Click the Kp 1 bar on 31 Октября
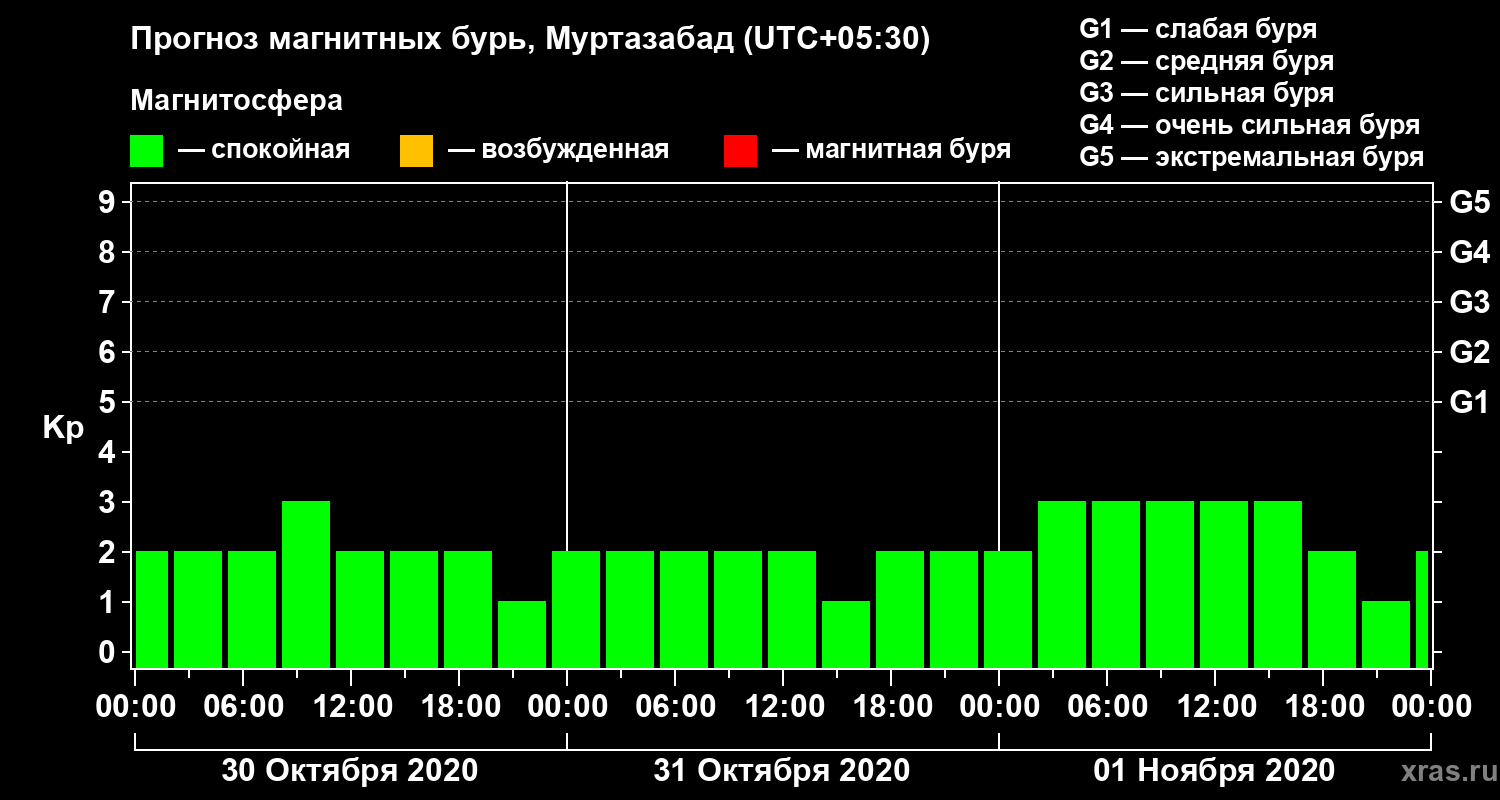1500x800 pixels. click(x=846, y=634)
